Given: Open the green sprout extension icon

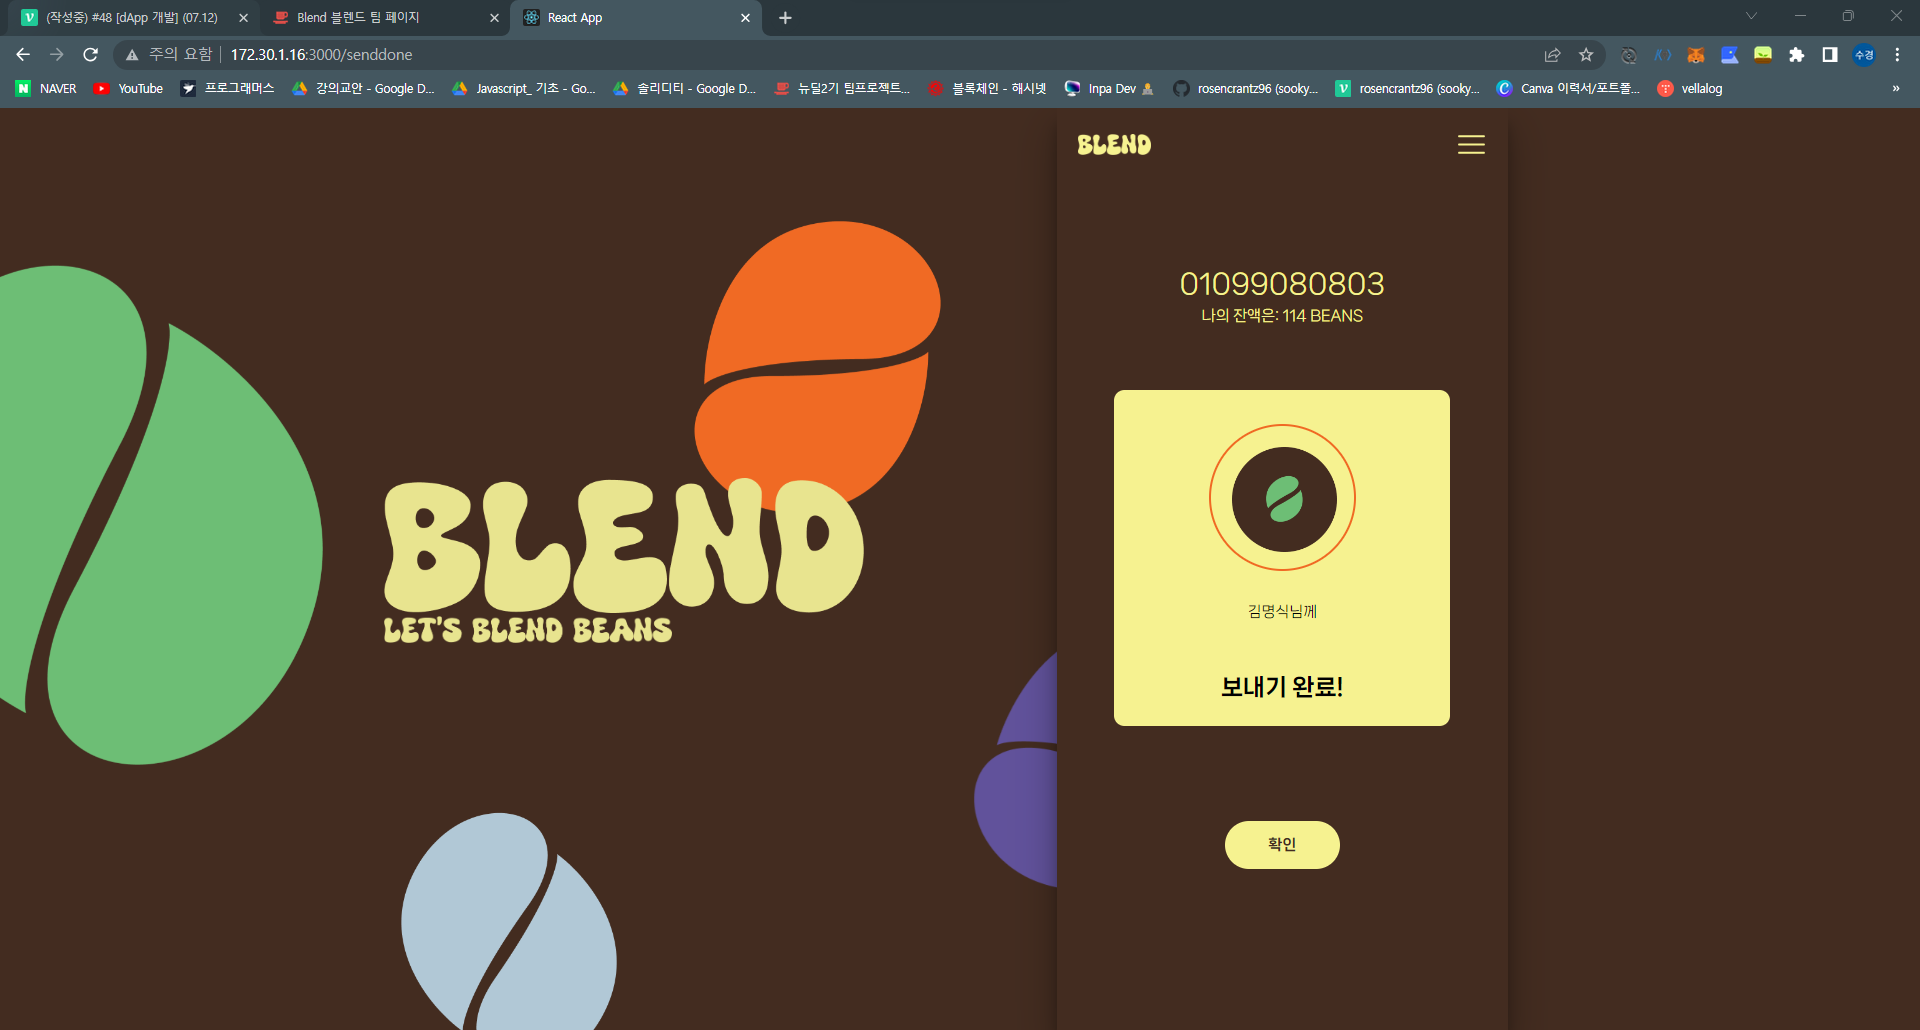Looking at the screenshot, I should coord(1763,55).
